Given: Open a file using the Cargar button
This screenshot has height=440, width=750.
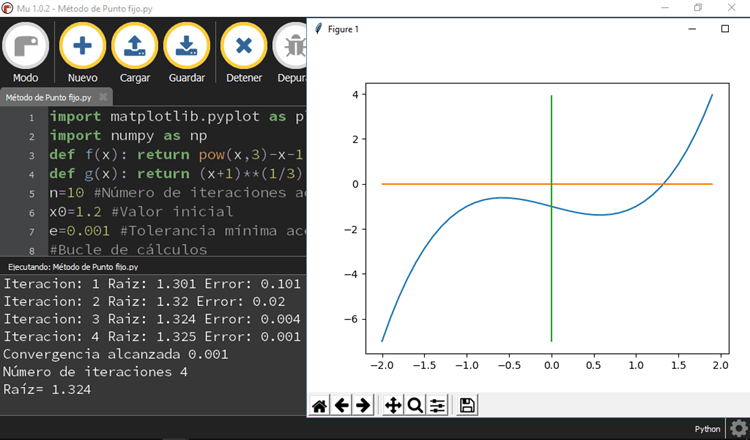Looking at the screenshot, I should click(x=134, y=52).
